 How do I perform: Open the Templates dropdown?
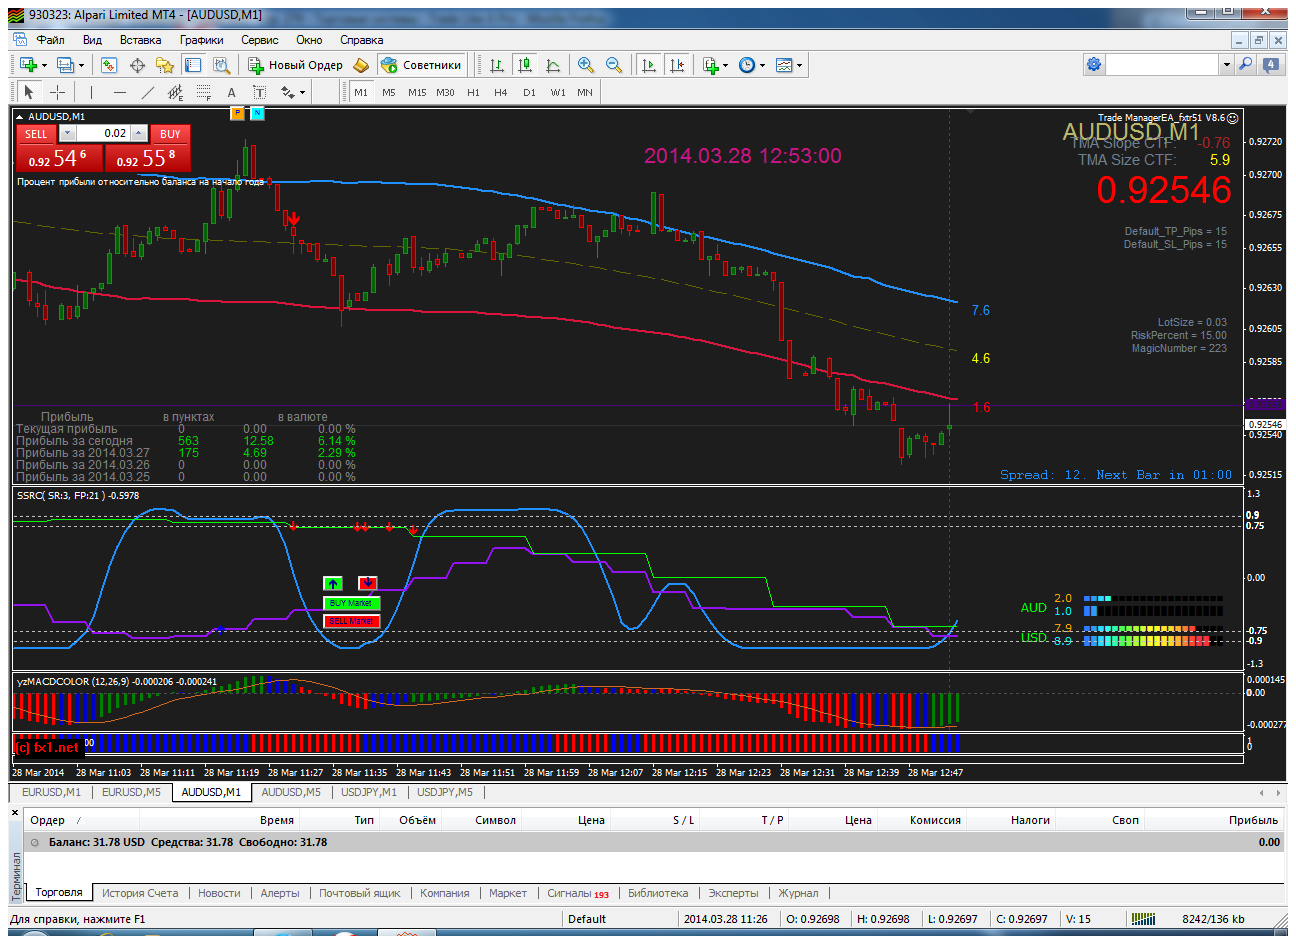click(799, 65)
